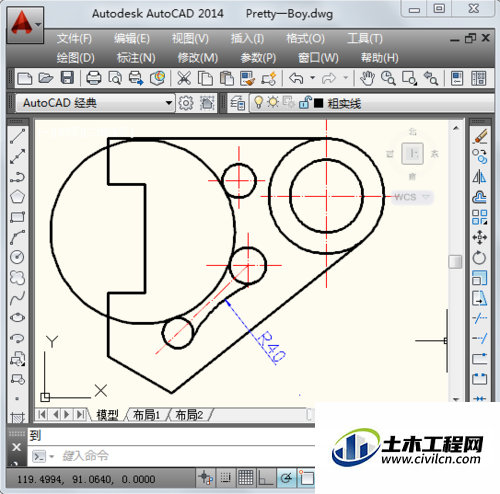
Task: Select the Ellipse tool
Action: click(x=17, y=318)
